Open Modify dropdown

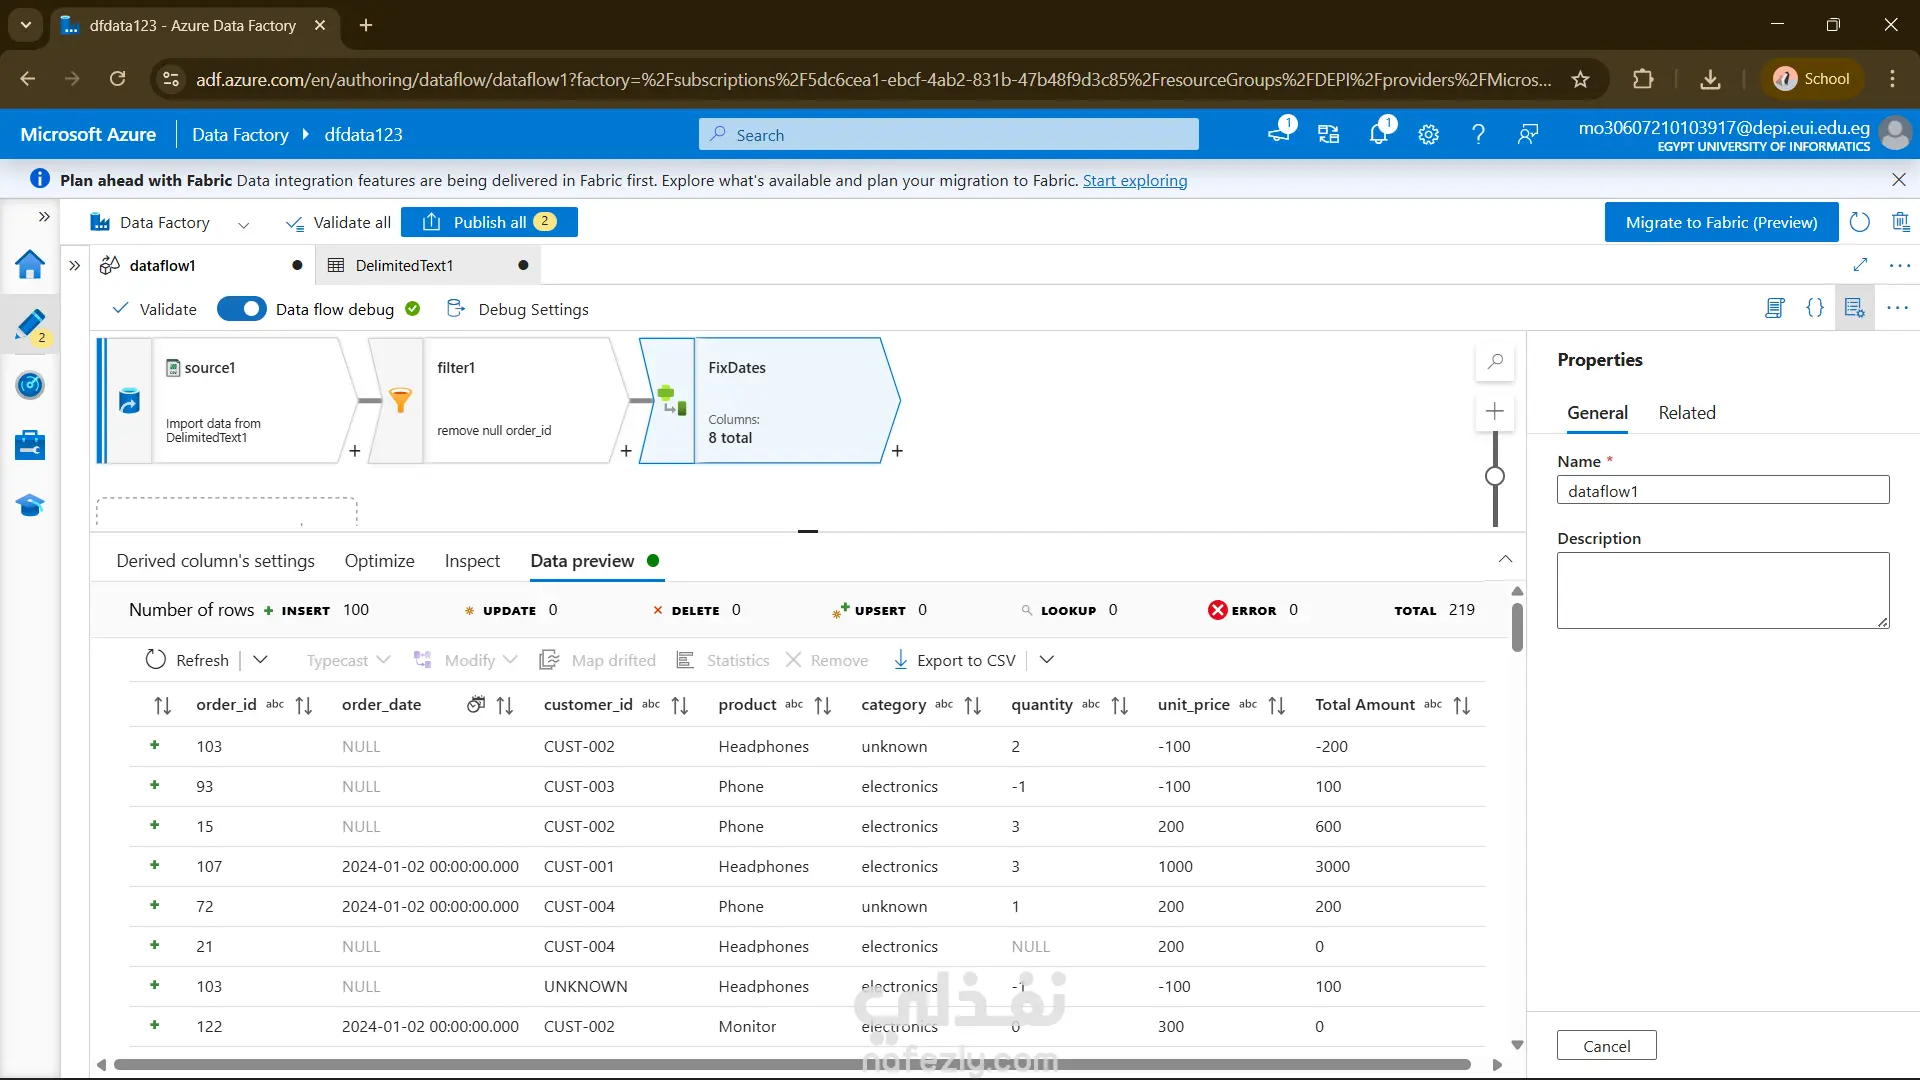click(465, 660)
